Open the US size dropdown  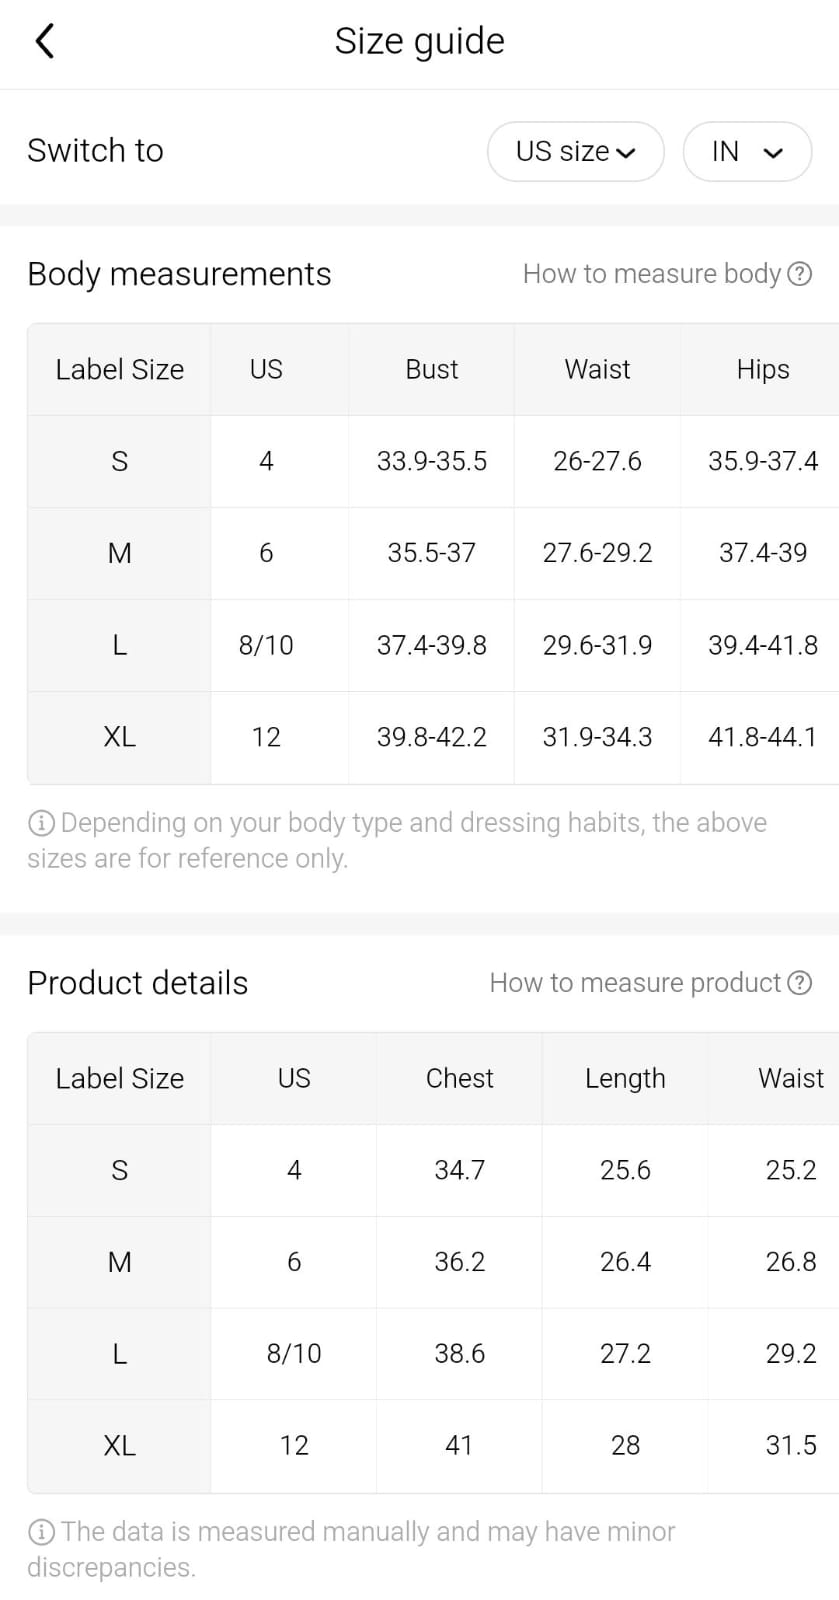click(x=575, y=152)
